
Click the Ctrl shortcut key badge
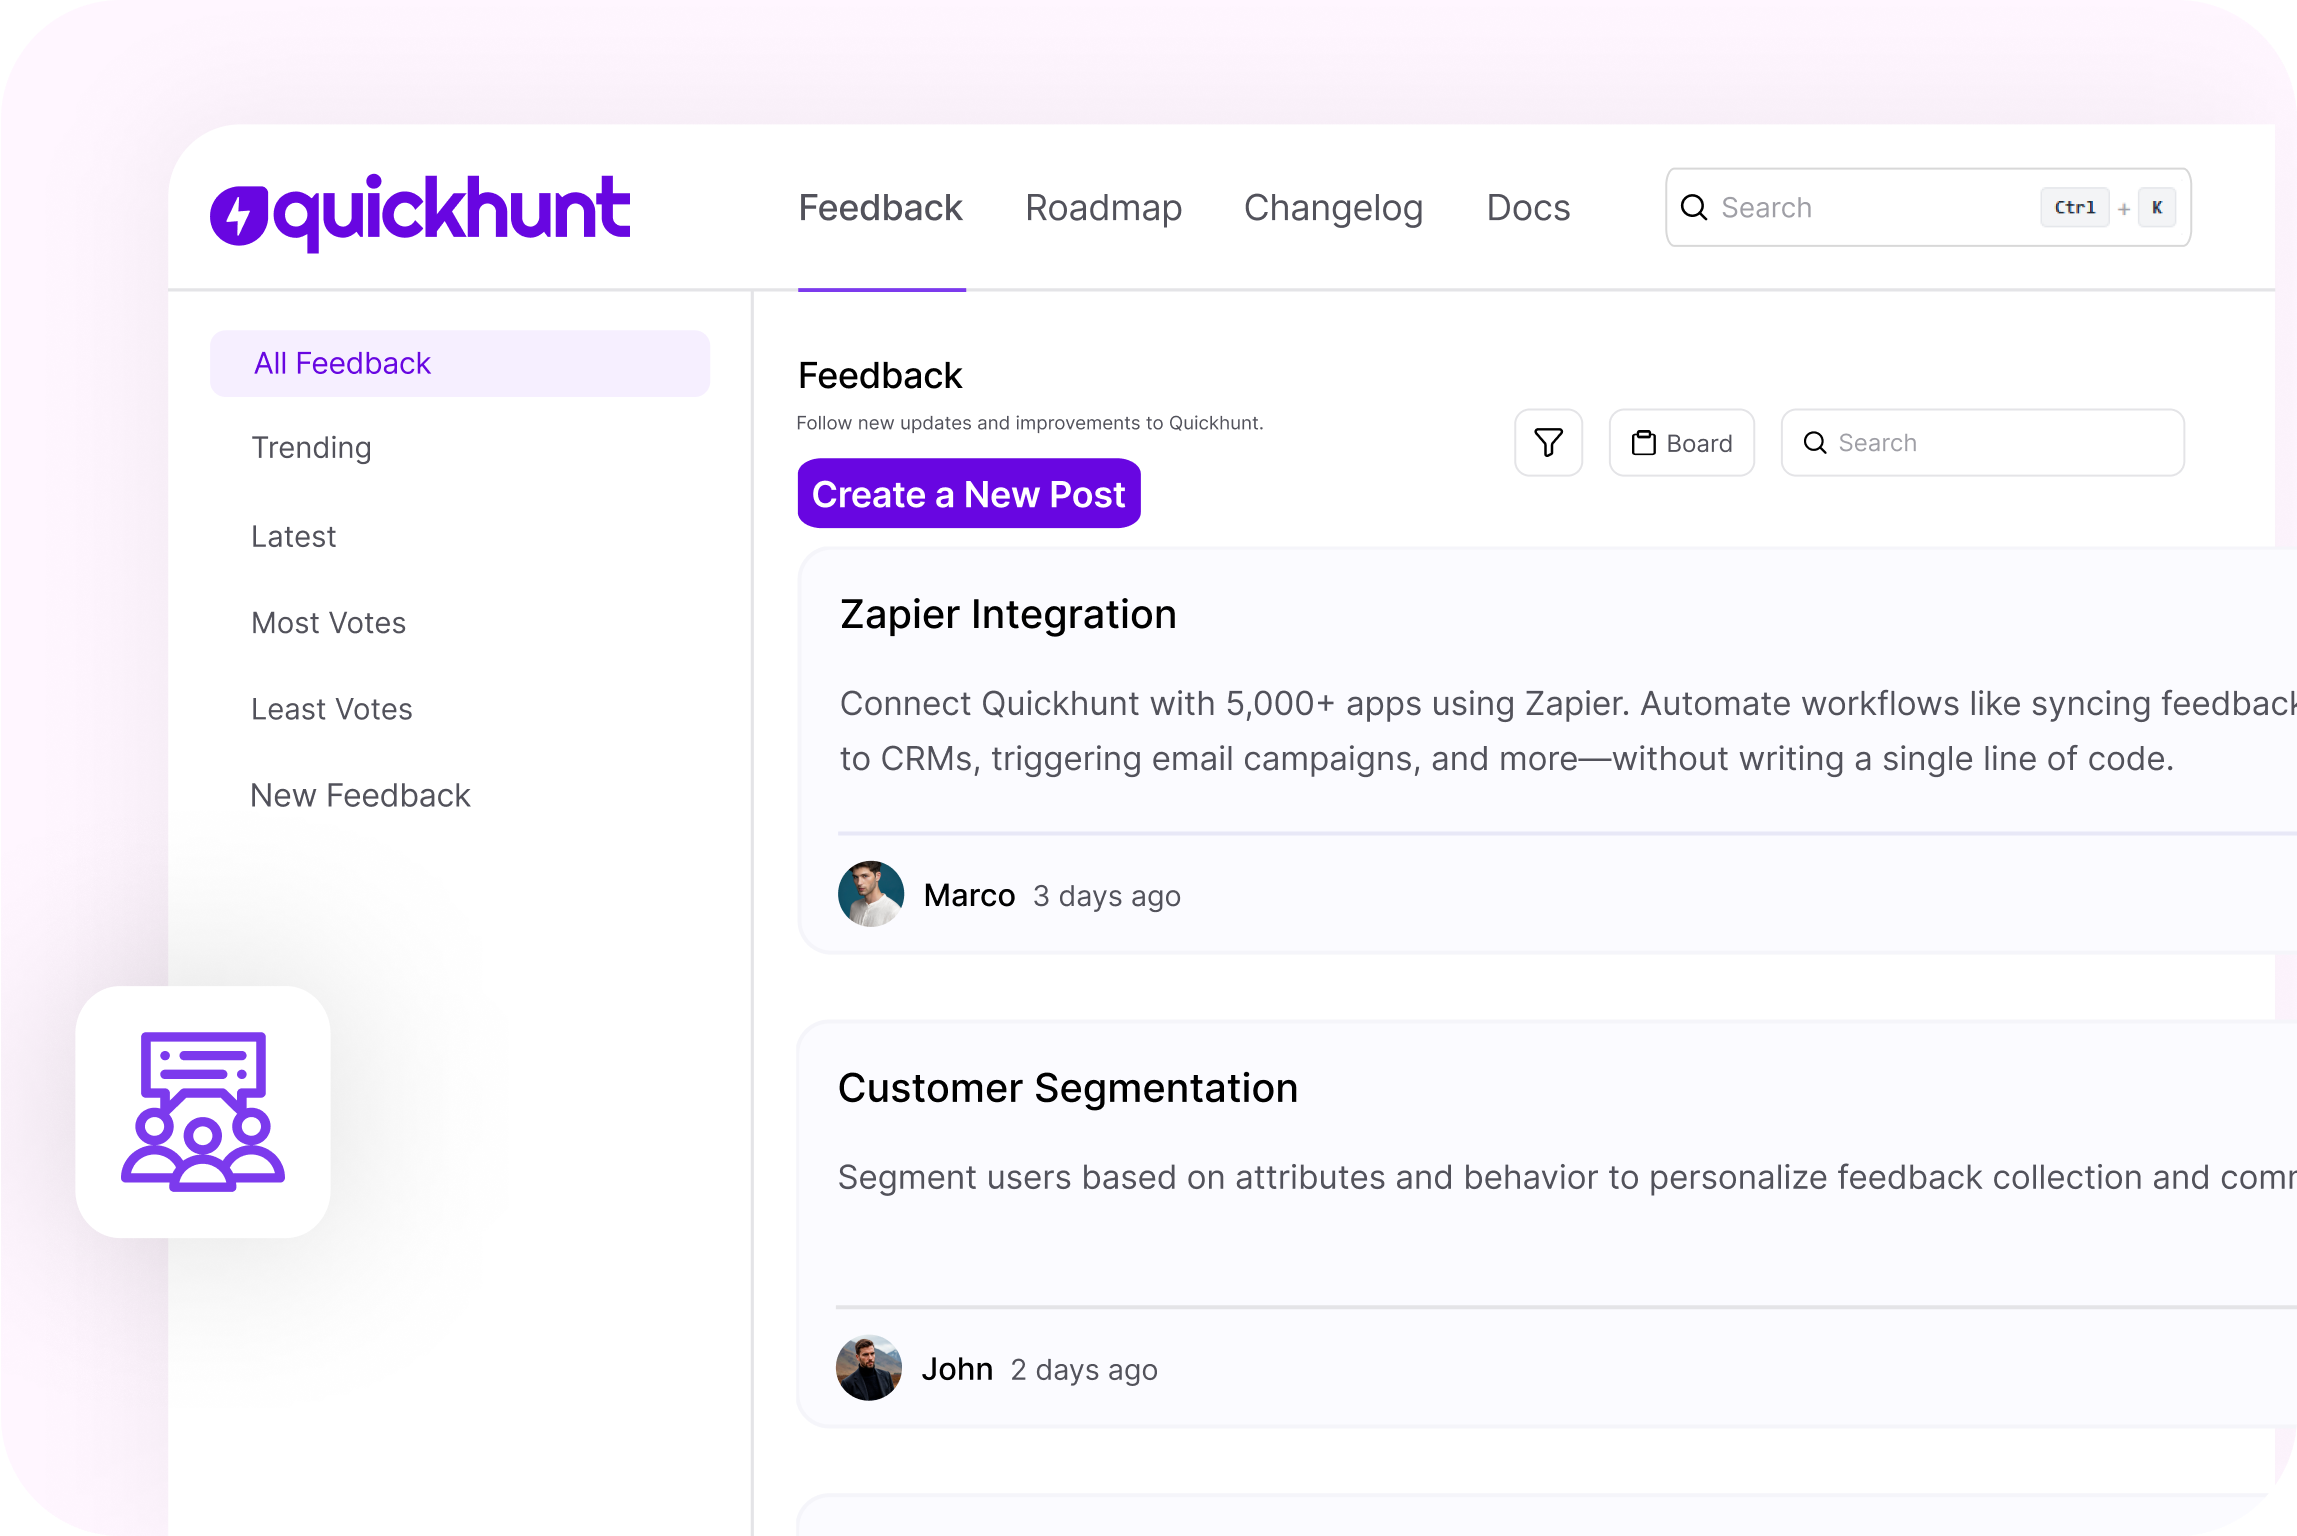(x=2074, y=207)
